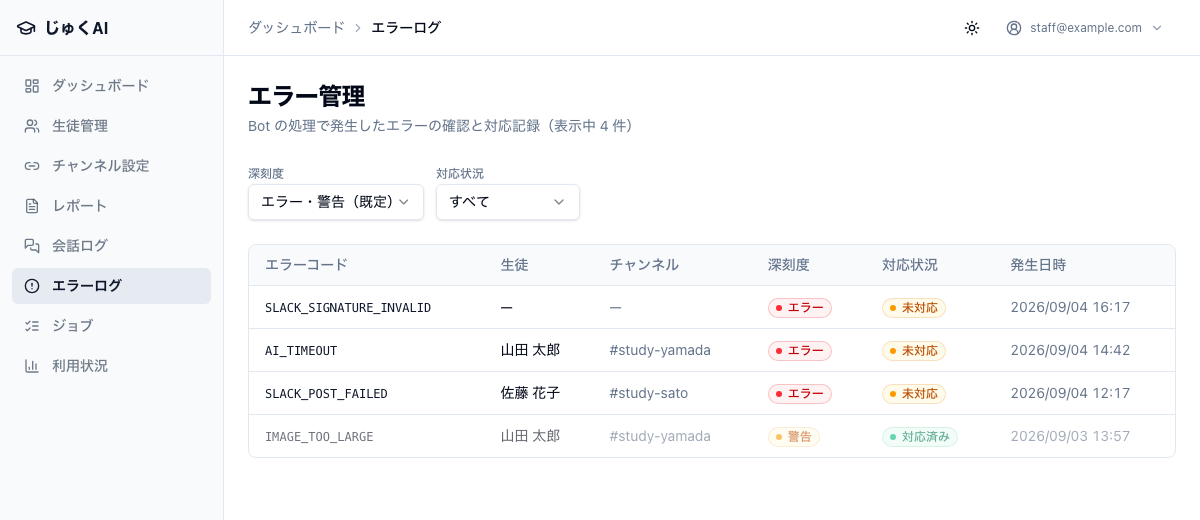Click #study-yamada in the AI_TIMEOUT row

[x=660, y=351]
